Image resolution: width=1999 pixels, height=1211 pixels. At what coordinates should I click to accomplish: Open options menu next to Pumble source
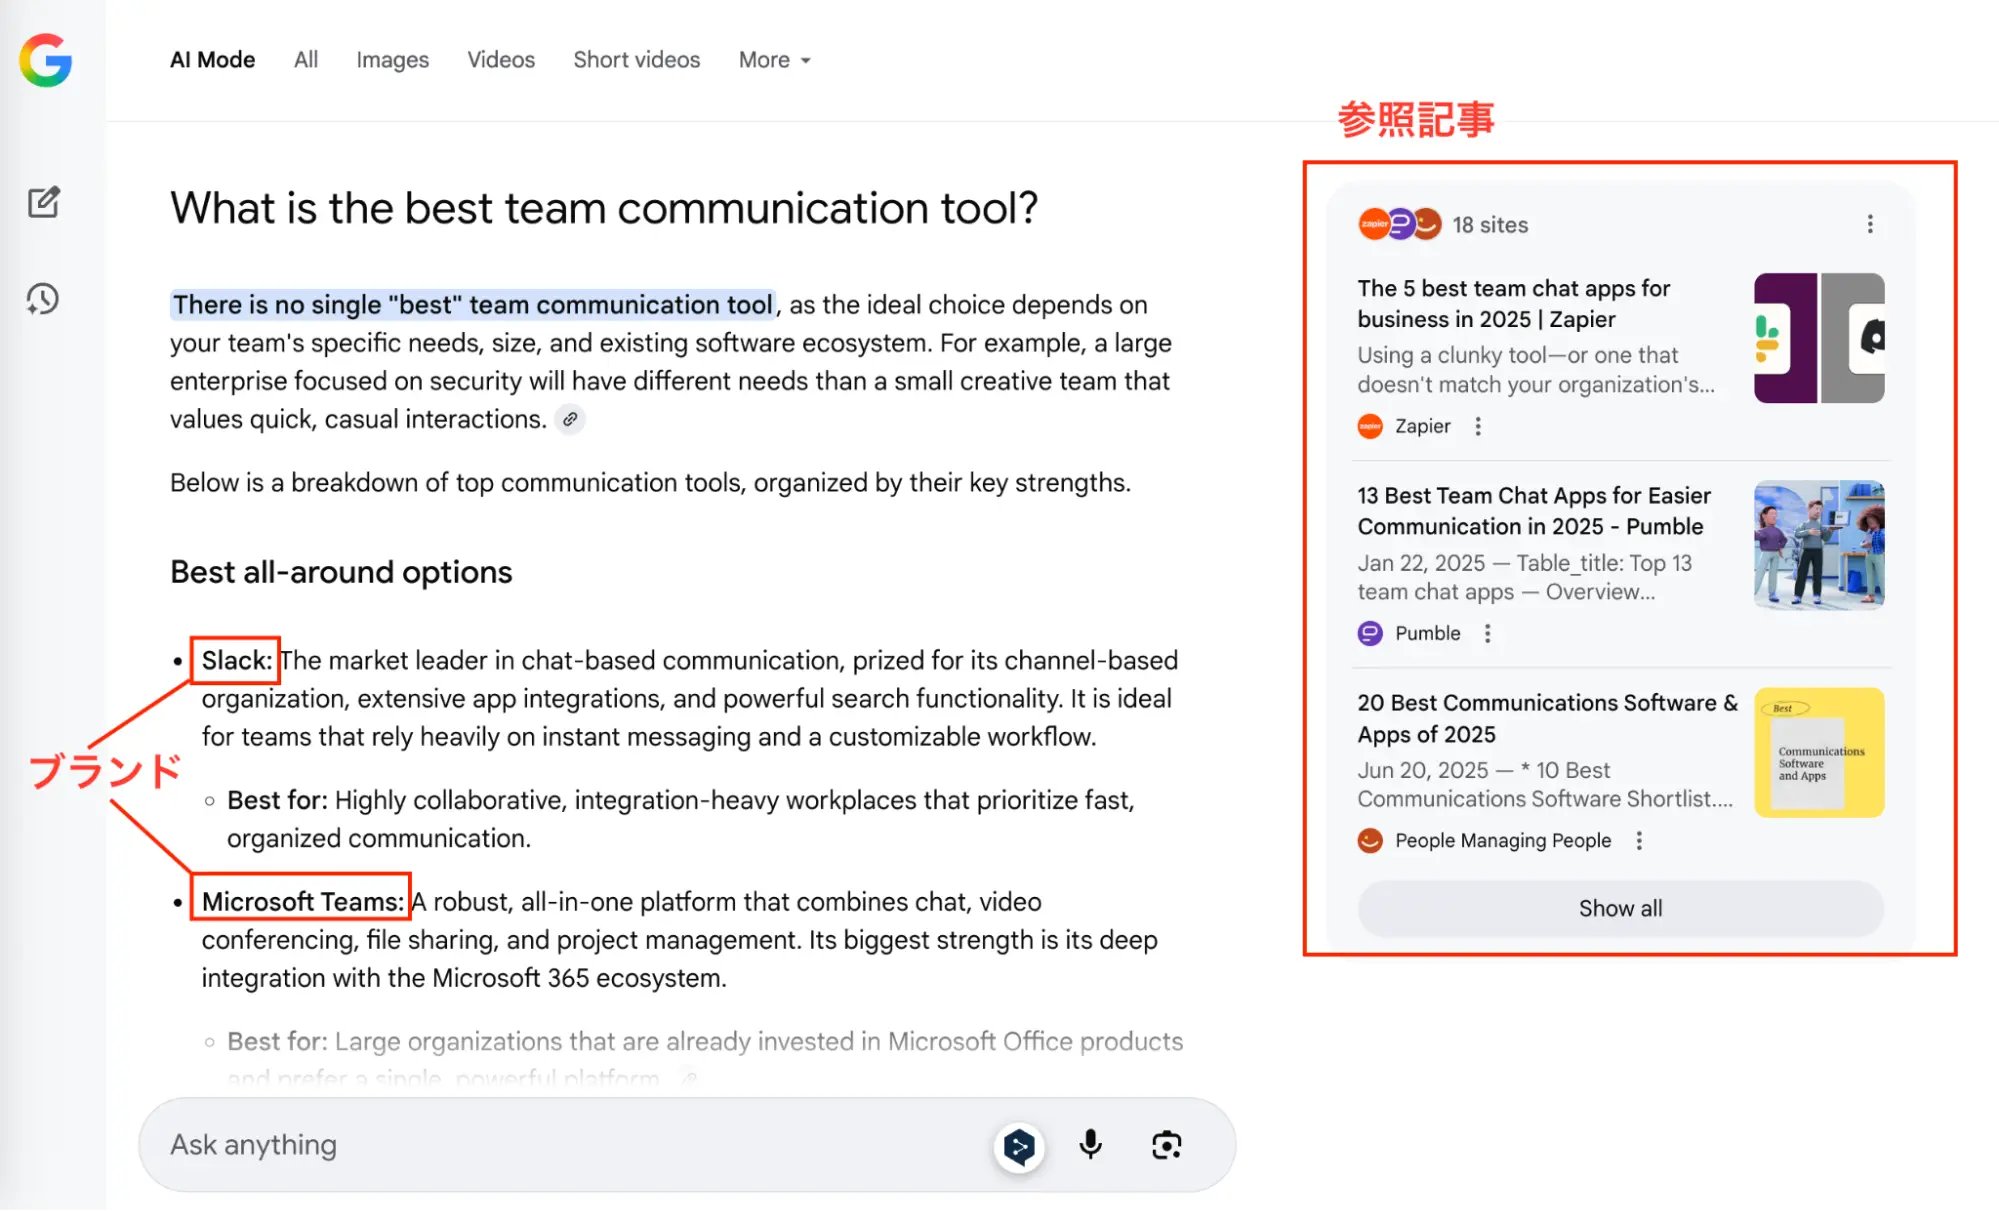point(1488,634)
